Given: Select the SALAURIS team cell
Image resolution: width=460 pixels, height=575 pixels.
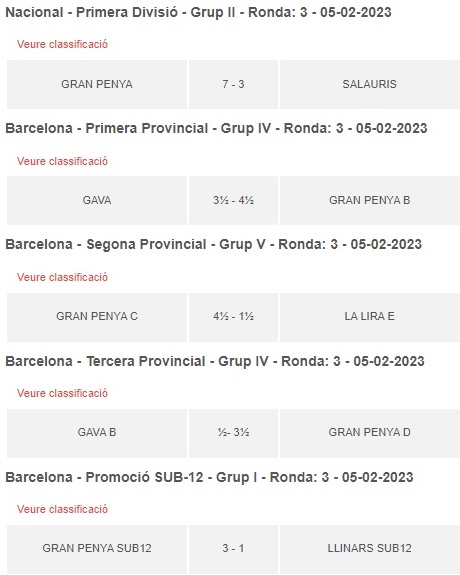Looking at the screenshot, I should pos(369,84).
